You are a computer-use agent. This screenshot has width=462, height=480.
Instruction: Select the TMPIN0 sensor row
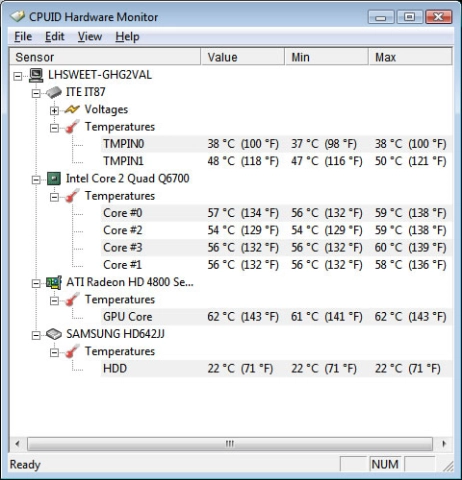click(276, 144)
